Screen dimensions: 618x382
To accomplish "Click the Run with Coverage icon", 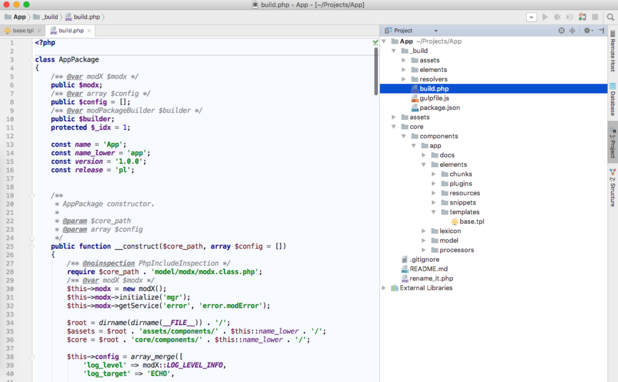I will point(570,17).
